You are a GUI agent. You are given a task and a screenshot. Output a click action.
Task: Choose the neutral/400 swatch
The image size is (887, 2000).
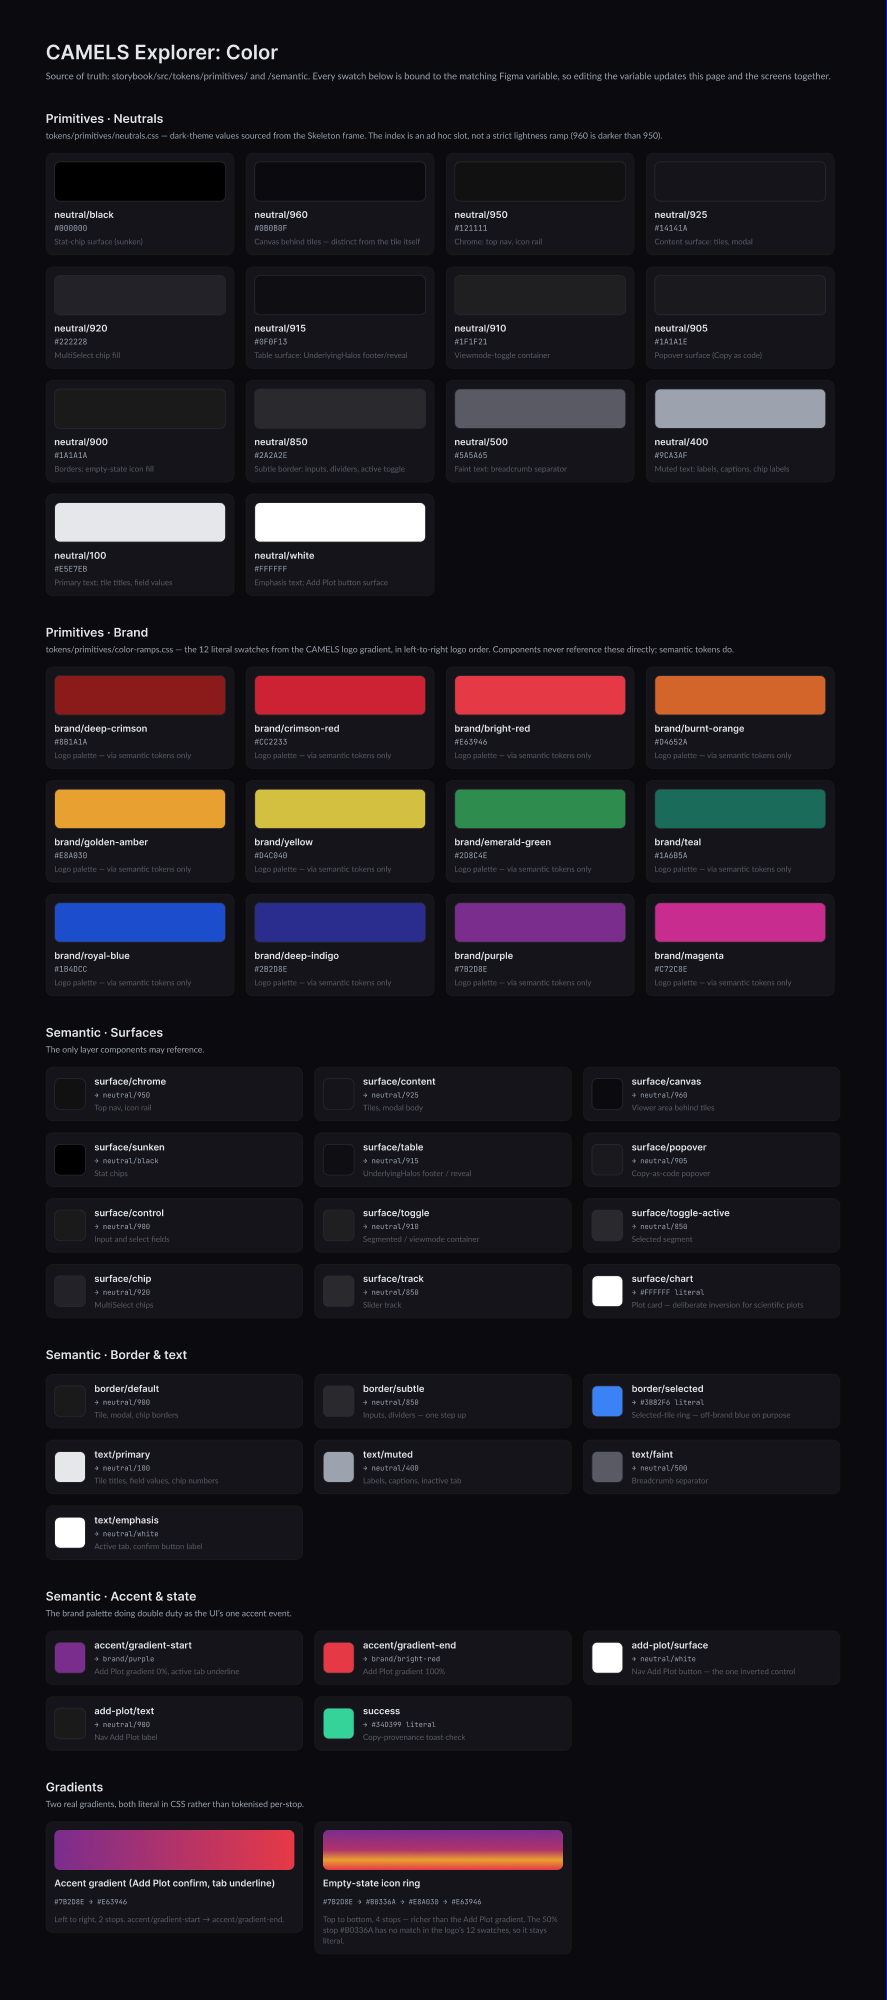740,409
